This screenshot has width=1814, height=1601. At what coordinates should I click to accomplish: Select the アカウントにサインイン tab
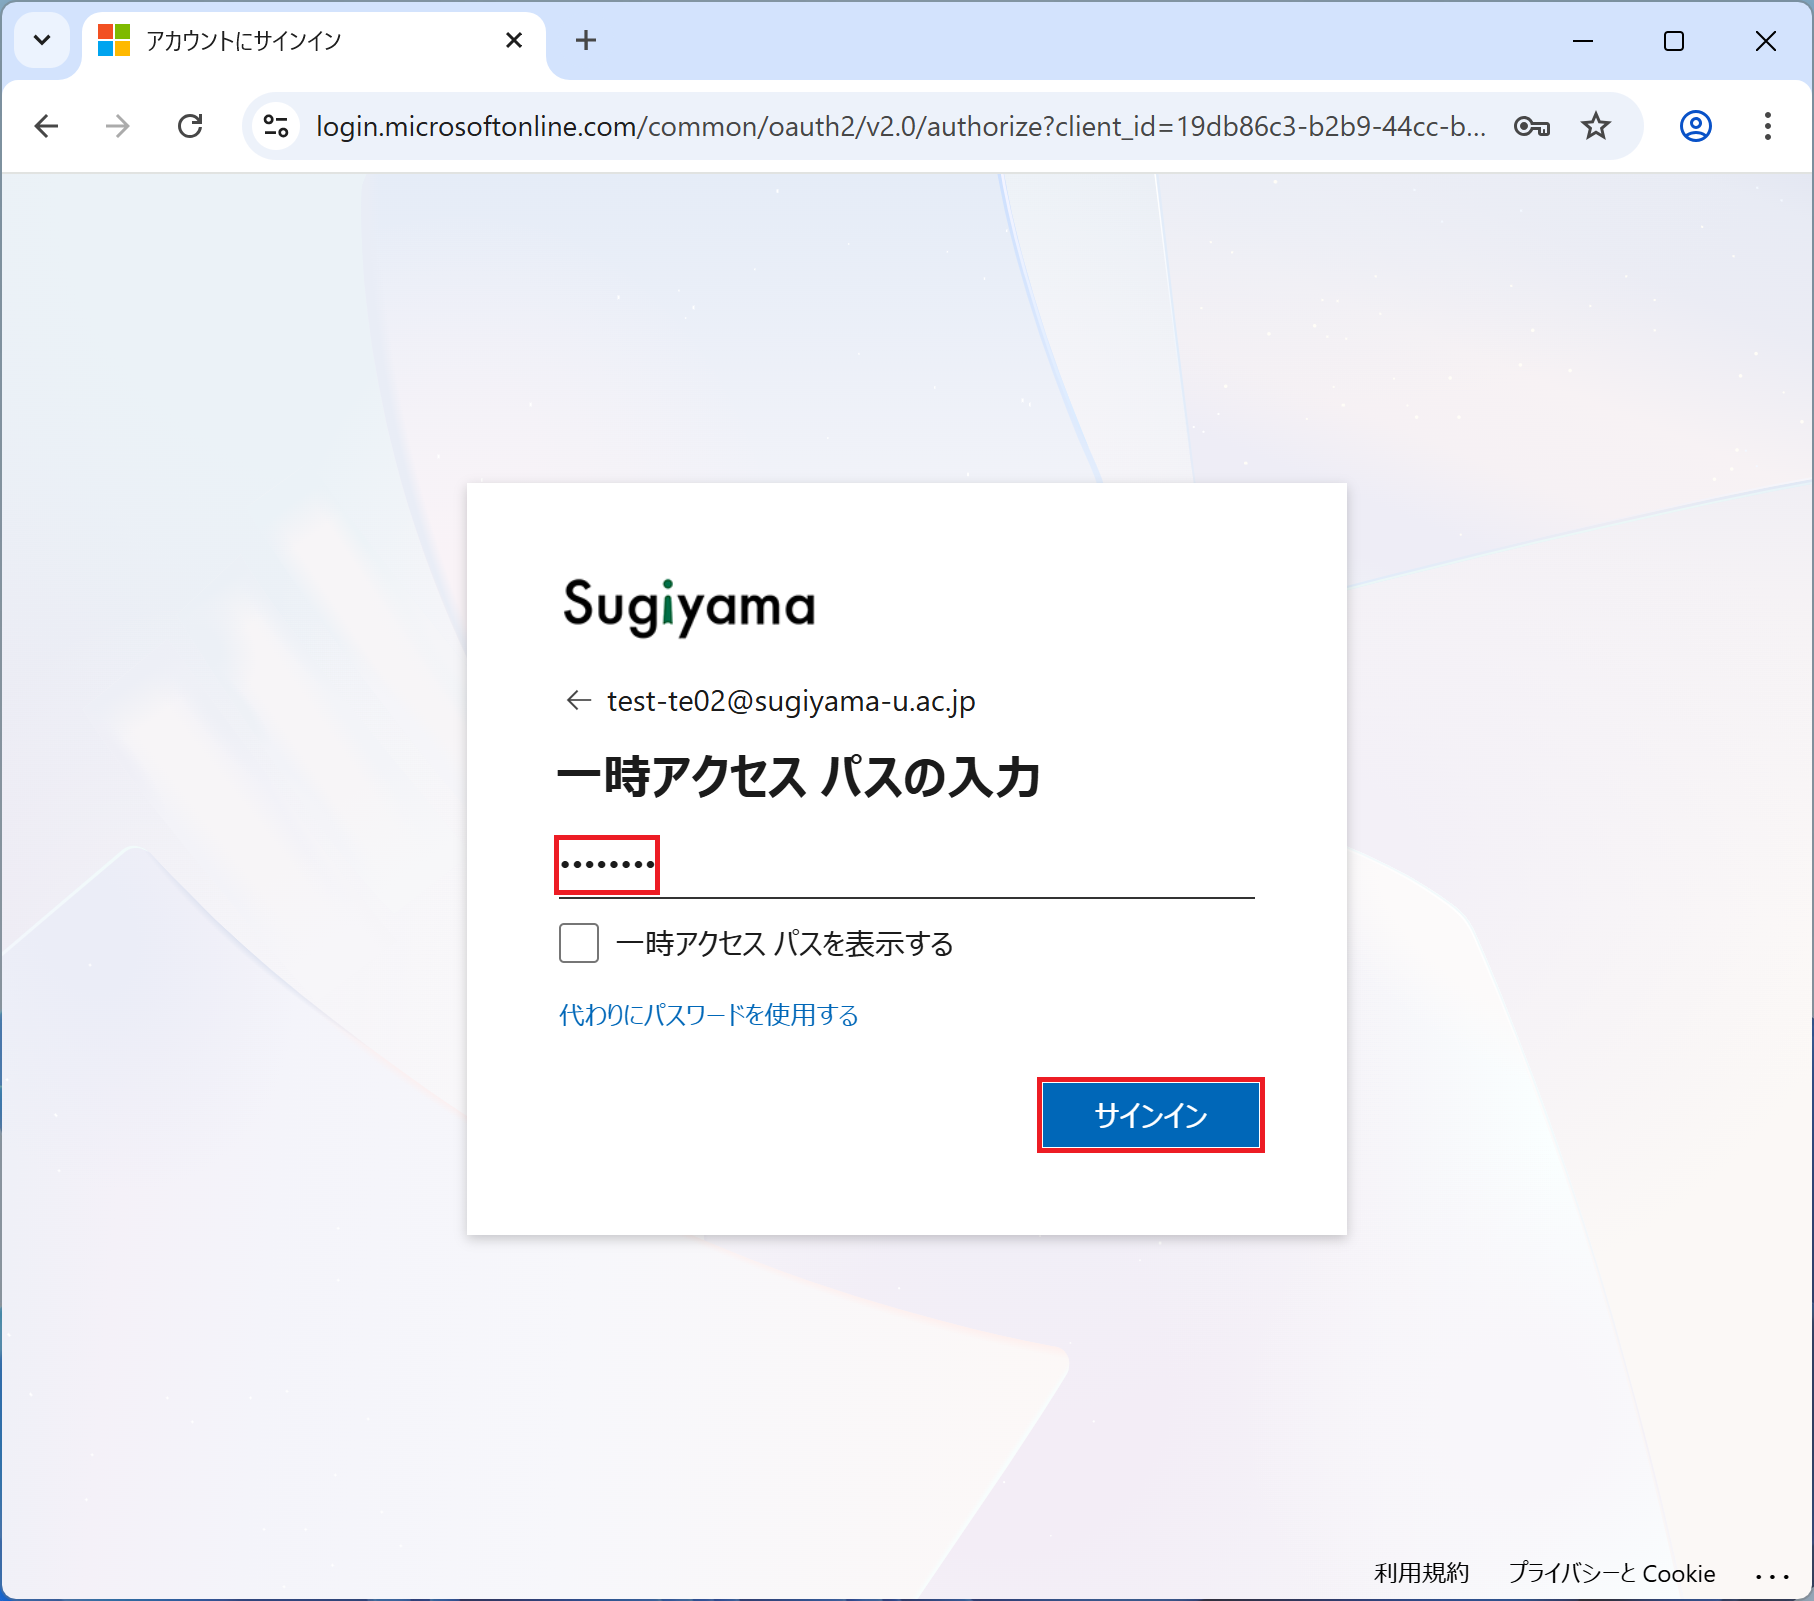click(x=300, y=41)
